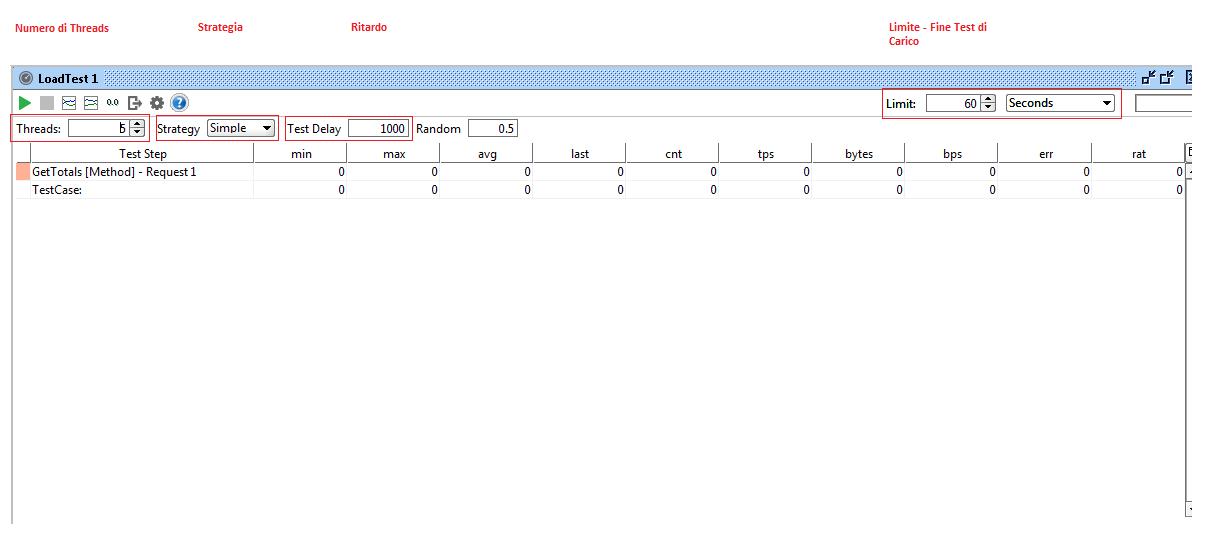Open the statistics history graph icon
This screenshot has height=533, width=1207.
(91, 103)
